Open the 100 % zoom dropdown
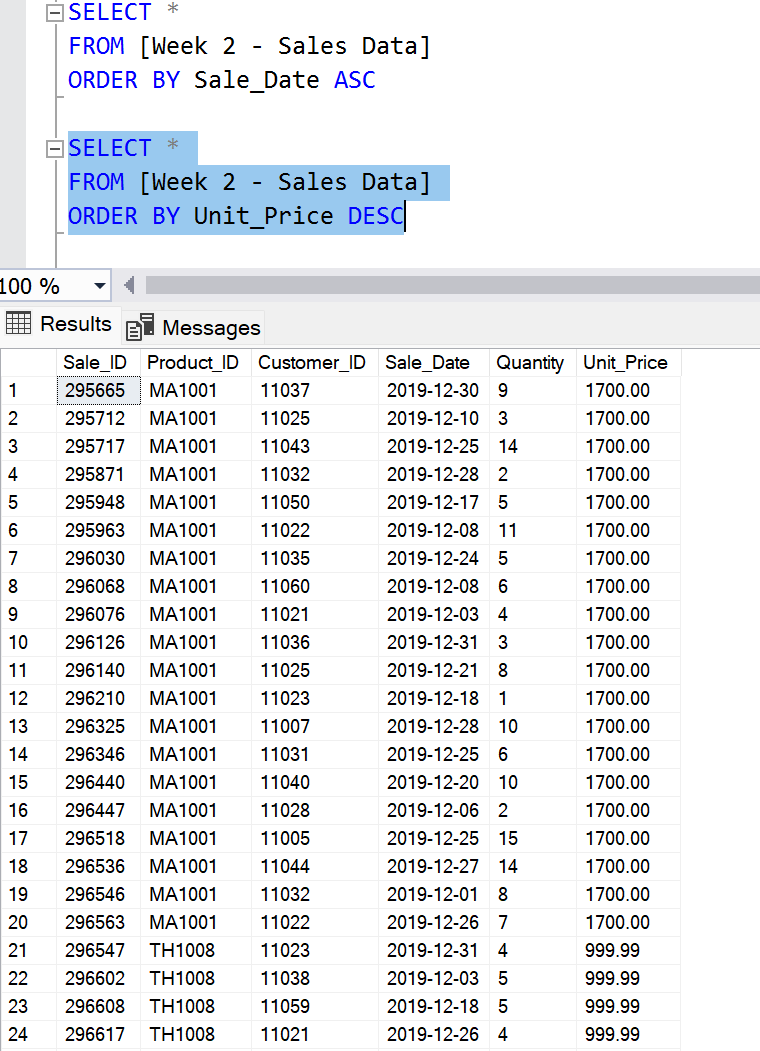The width and height of the screenshot is (760, 1051). click(100, 286)
